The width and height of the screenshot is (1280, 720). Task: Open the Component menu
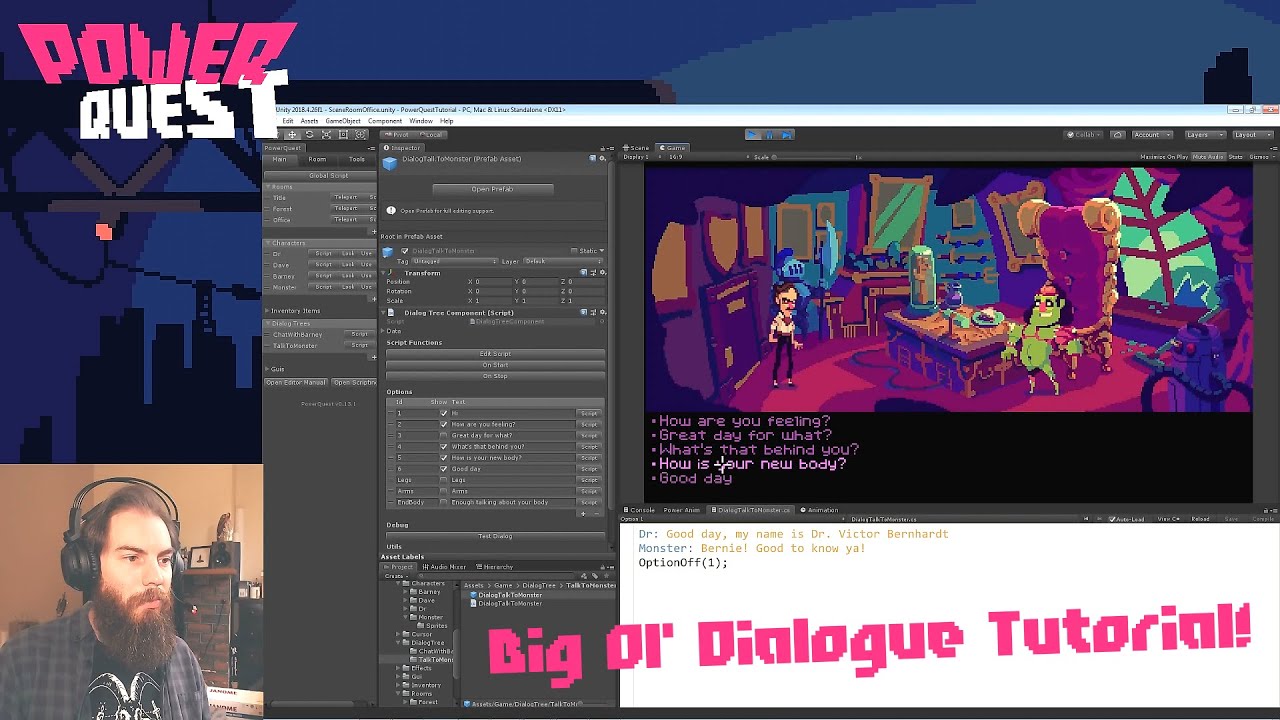click(385, 121)
